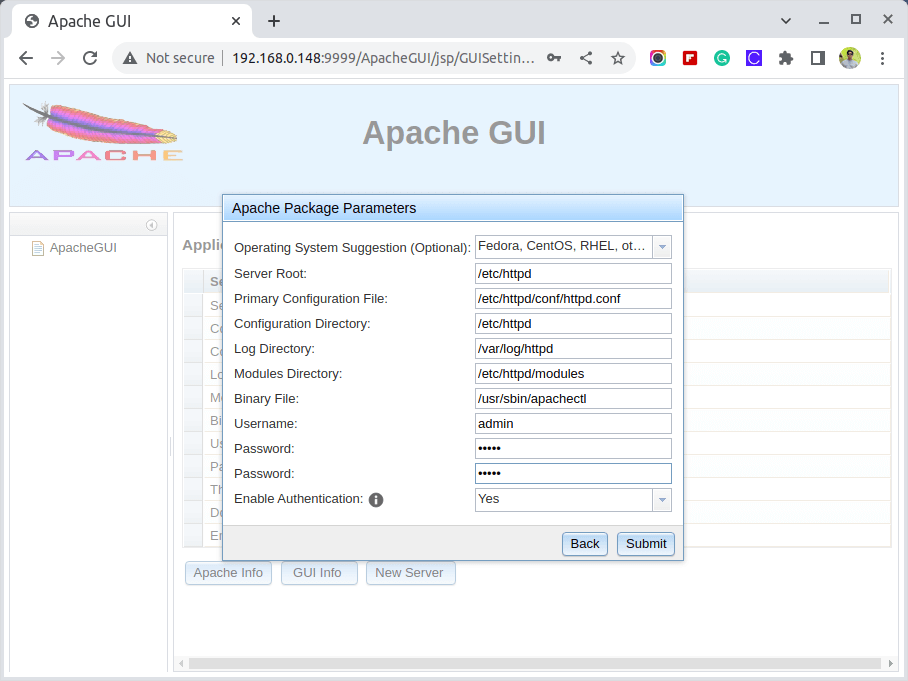Click the Binary File path field

572,399
